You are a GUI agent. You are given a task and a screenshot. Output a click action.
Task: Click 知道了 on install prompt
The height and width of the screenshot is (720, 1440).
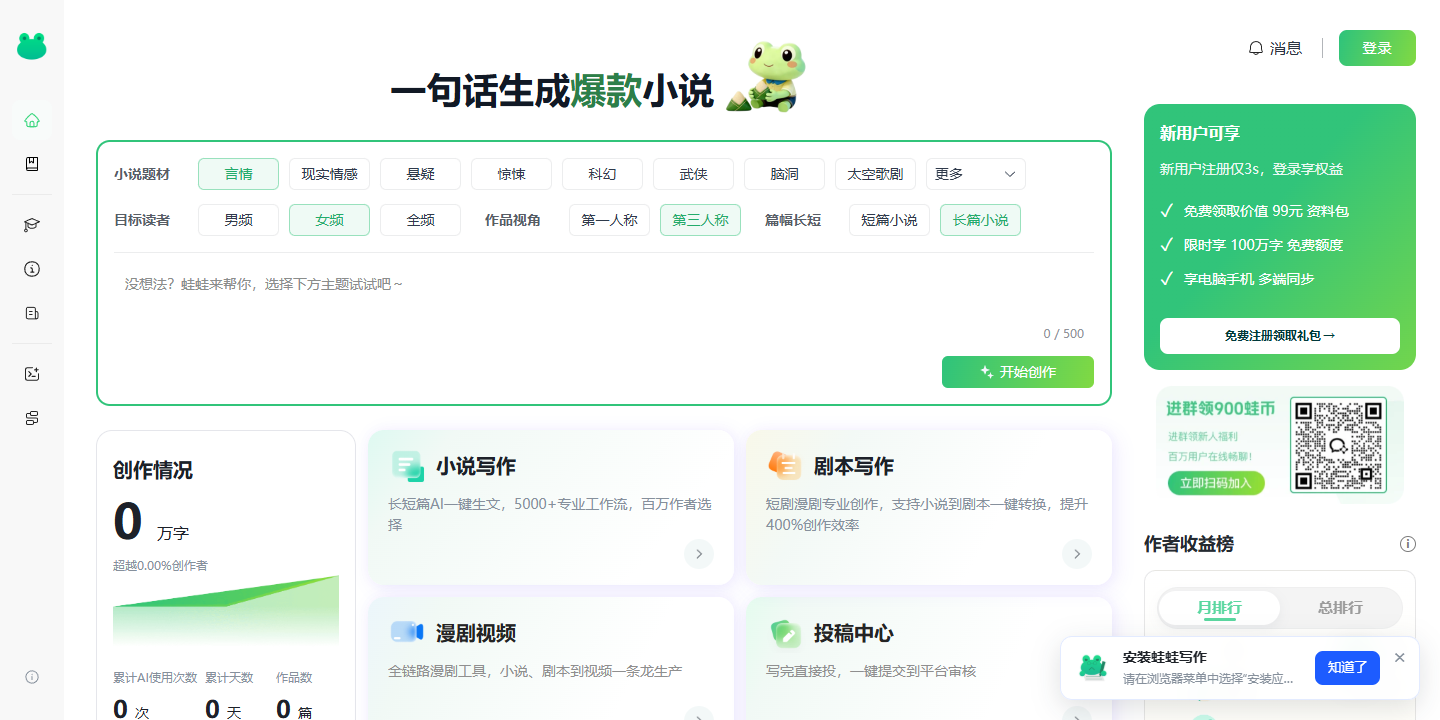click(x=1347, y=668)
